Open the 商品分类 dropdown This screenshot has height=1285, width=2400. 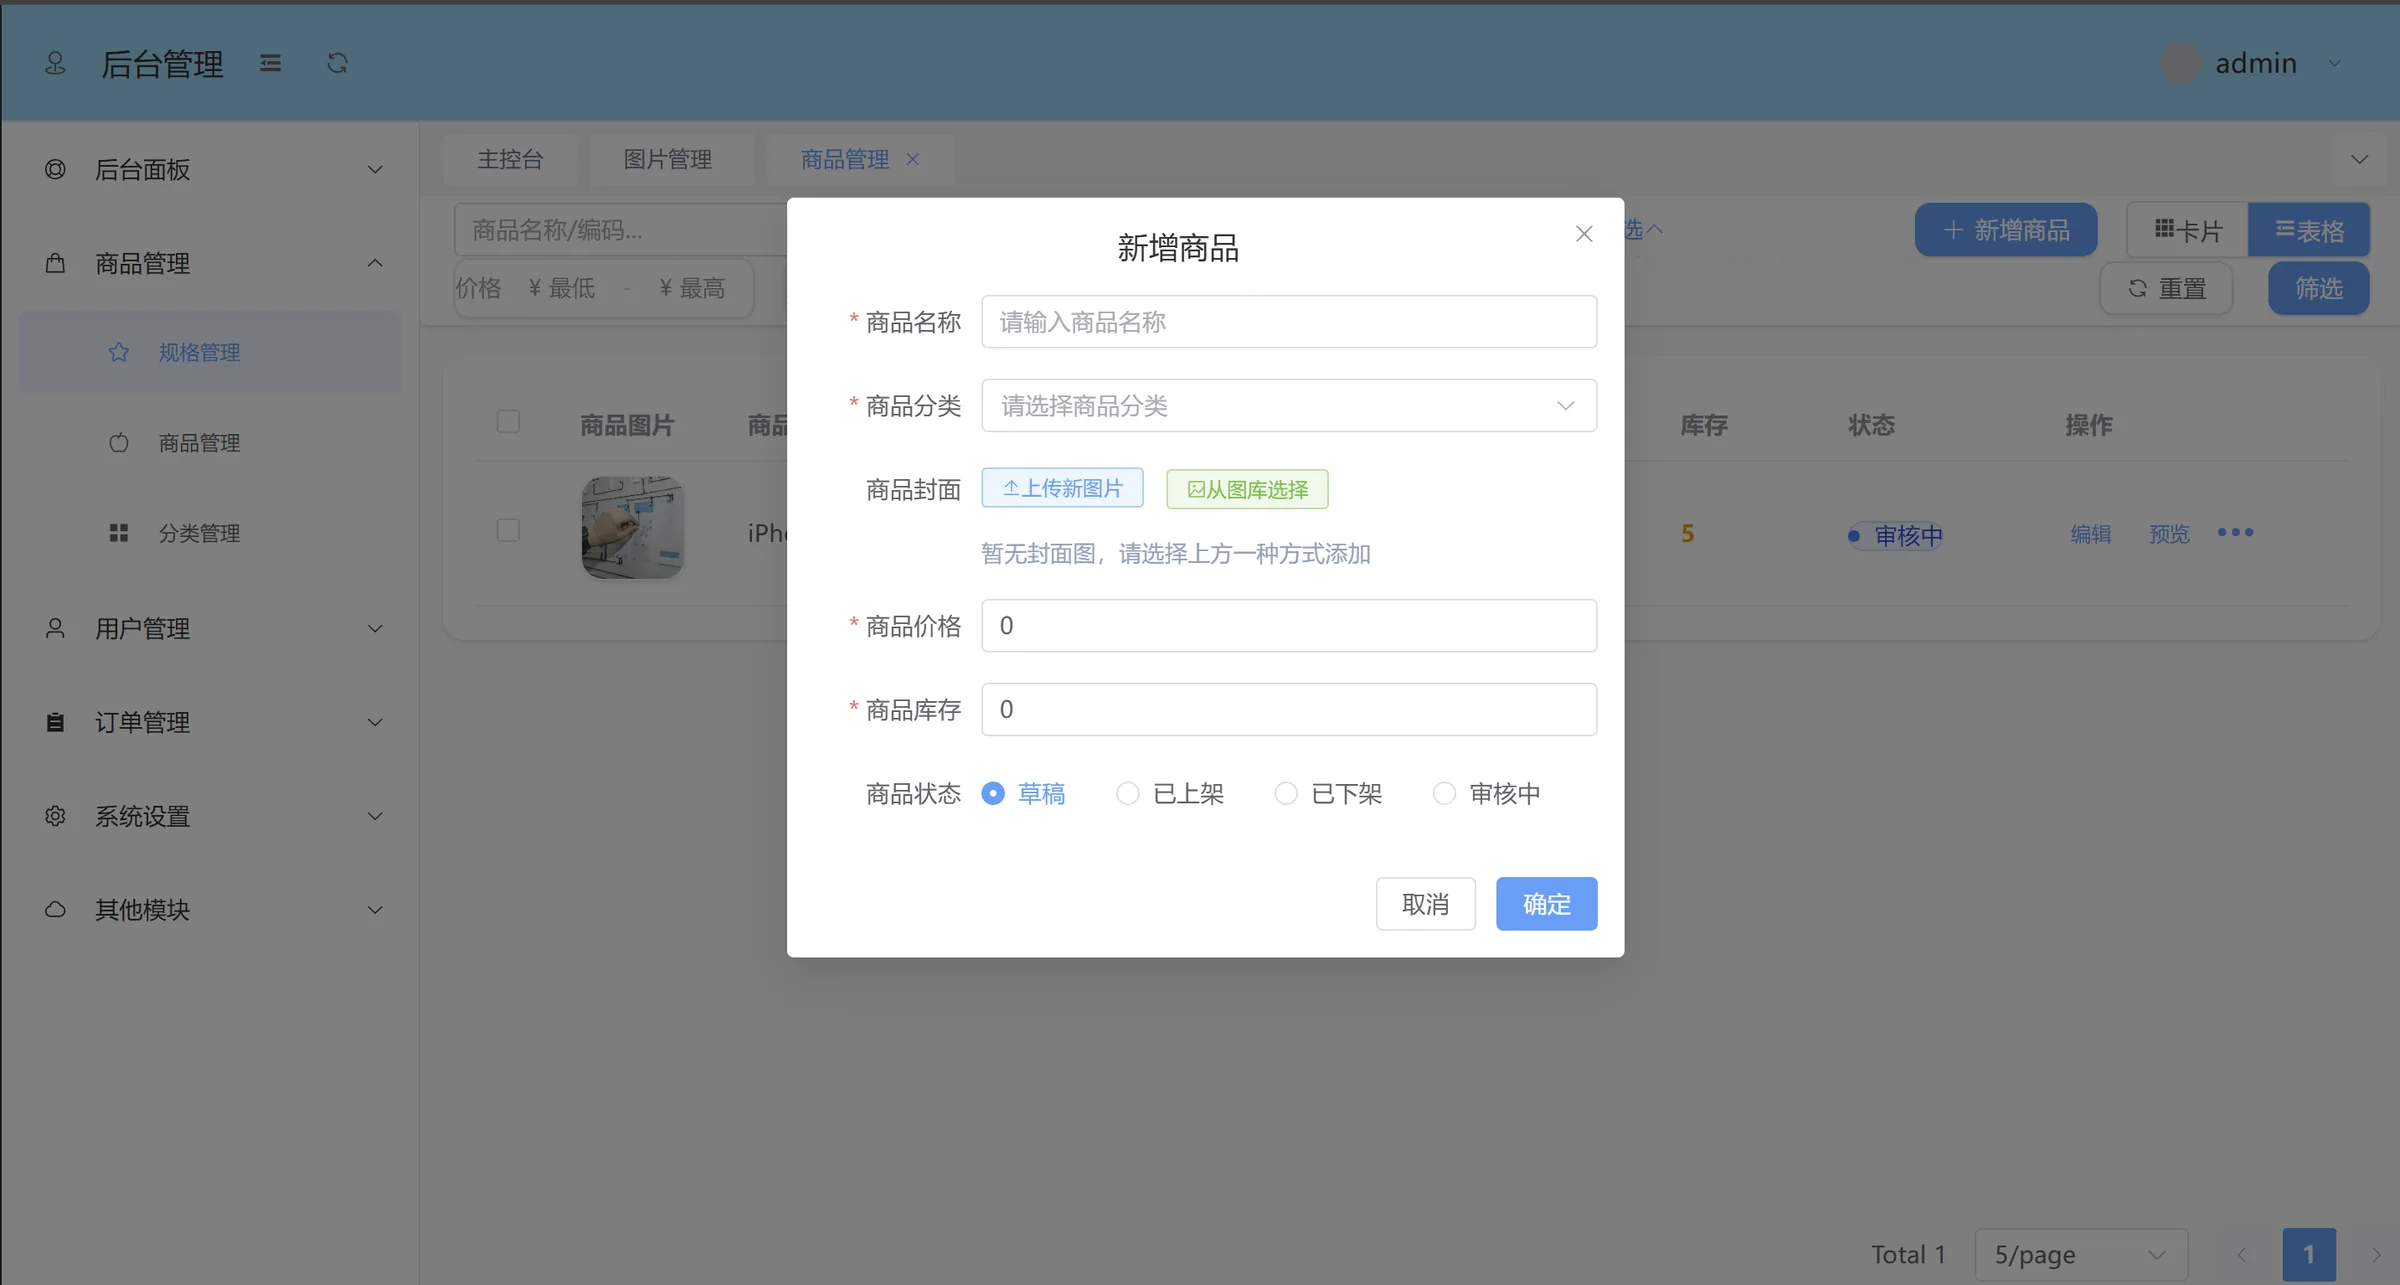(x=1289, y=405)
